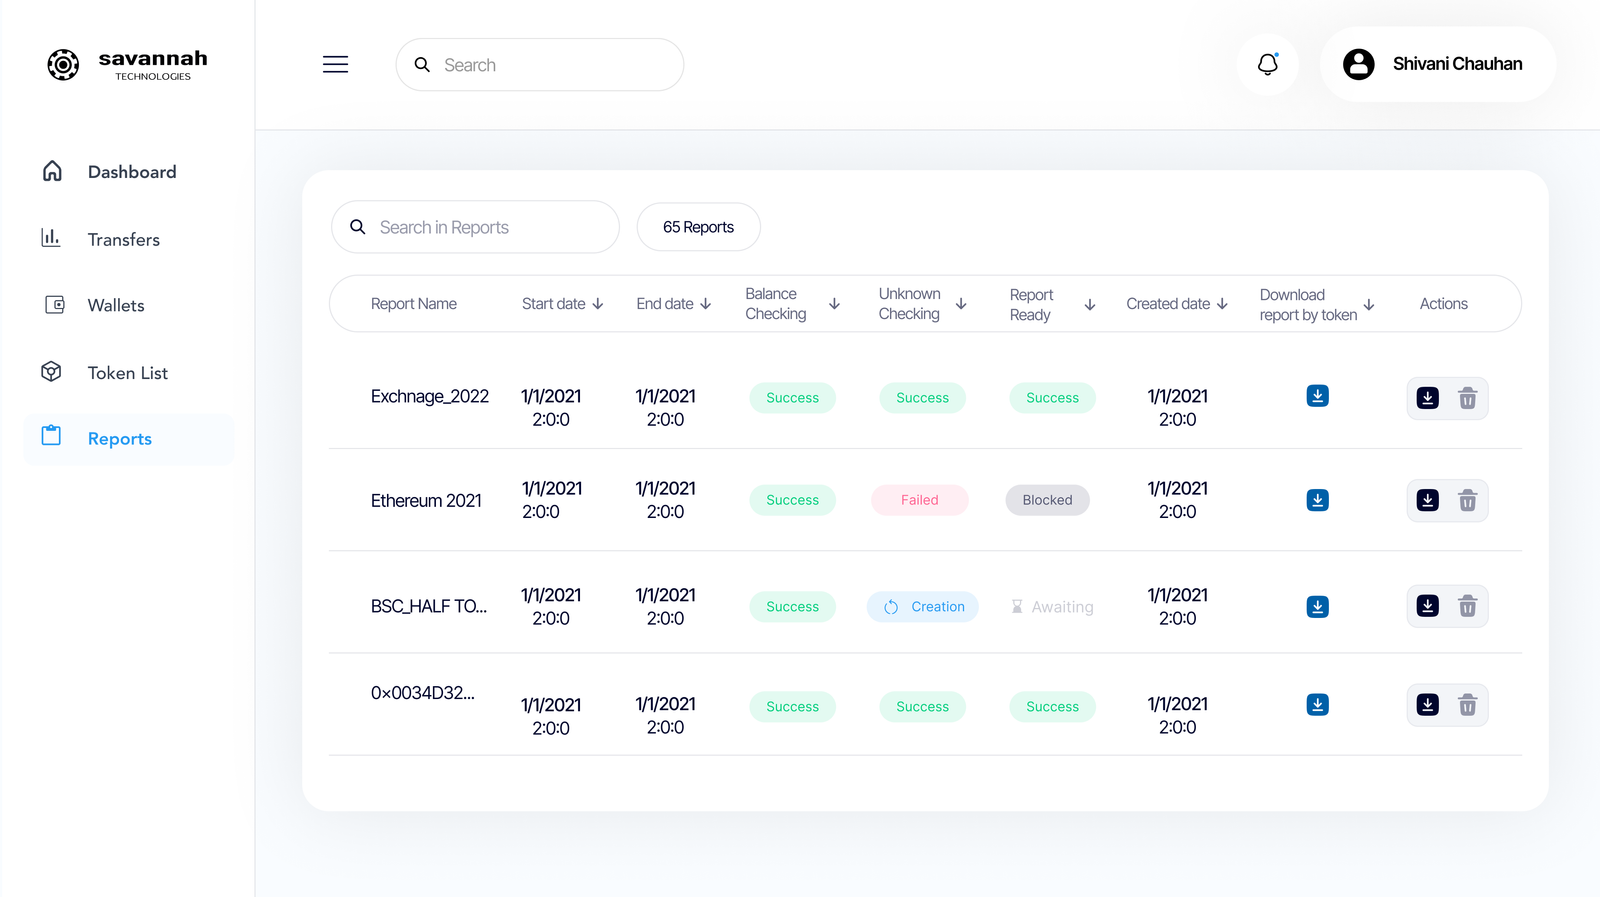Download report by token for 0x0034D32... row
The height and width of the screenshot is (897, 1600).
coord(1317,705)
